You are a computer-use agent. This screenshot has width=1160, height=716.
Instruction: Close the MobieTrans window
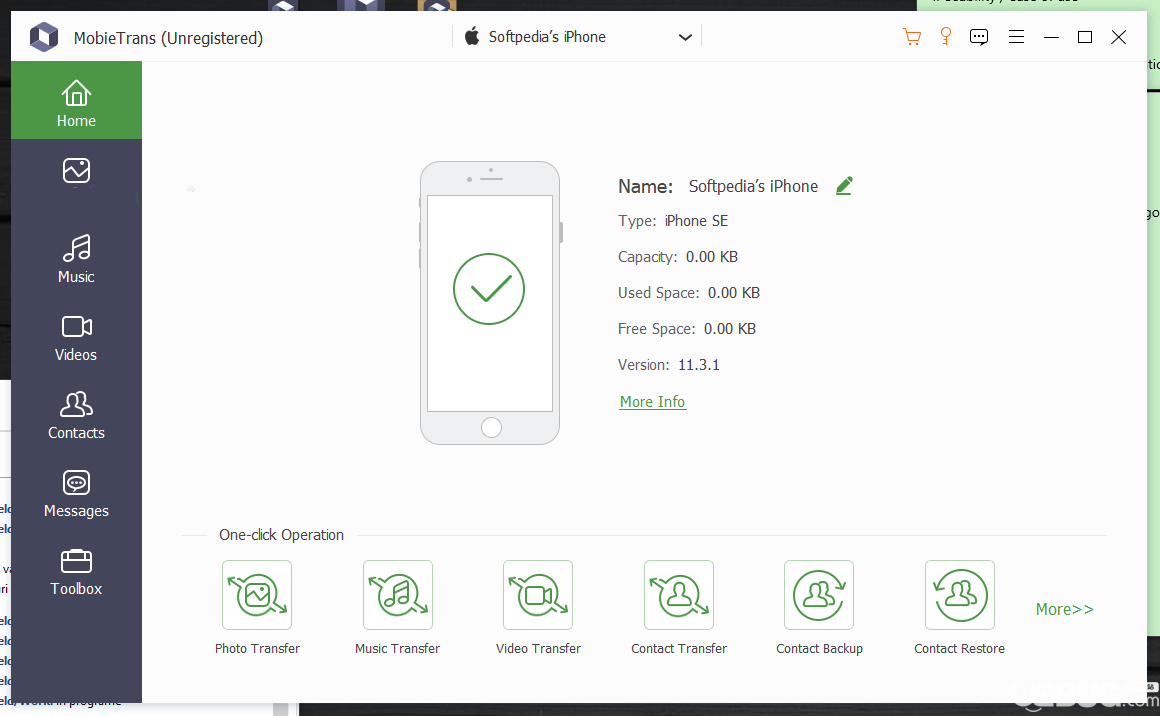pos(1119,37)
